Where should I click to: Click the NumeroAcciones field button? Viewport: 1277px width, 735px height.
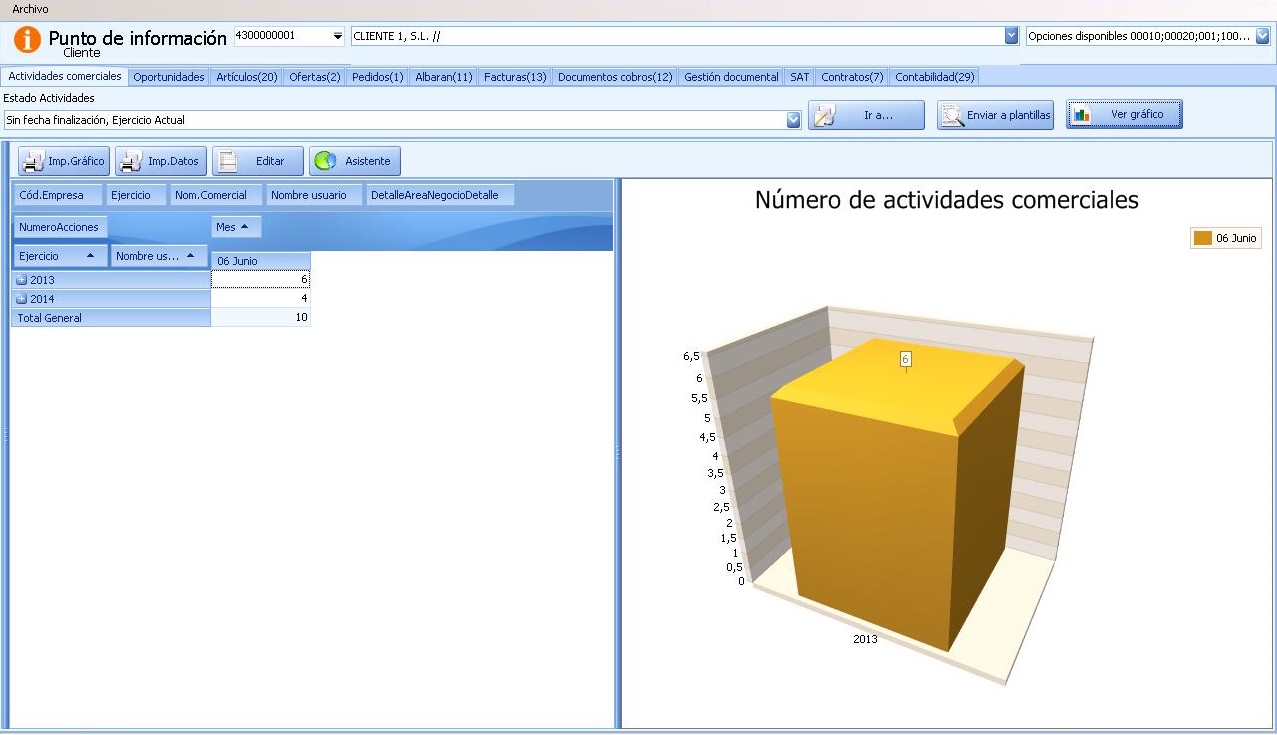coord(59,227)
